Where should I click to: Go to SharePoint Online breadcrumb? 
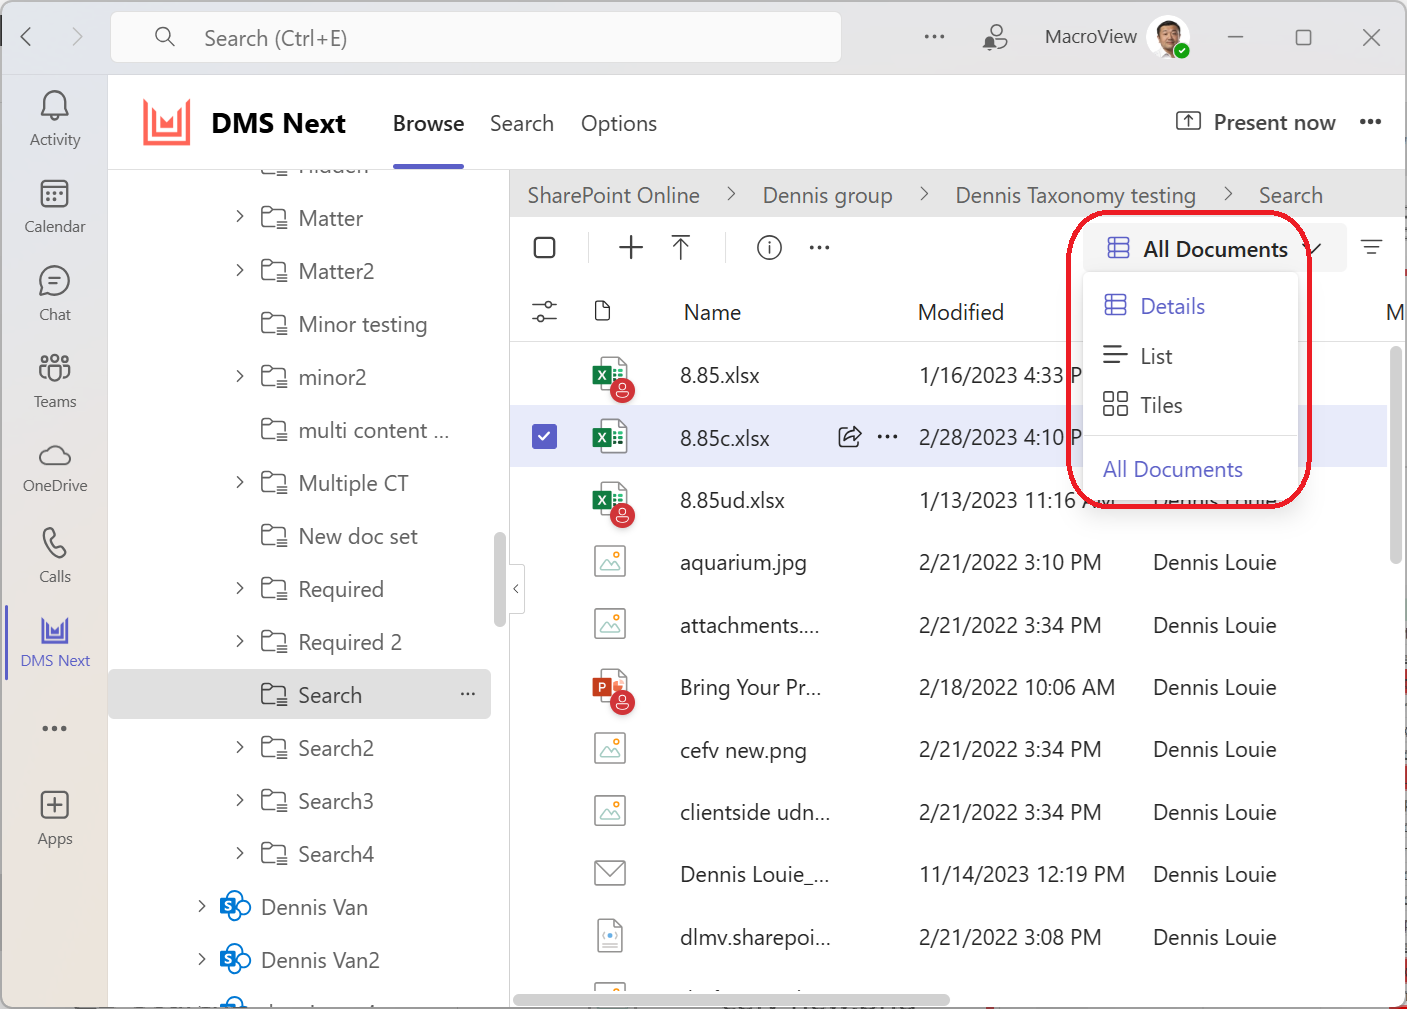coord(613,195)
